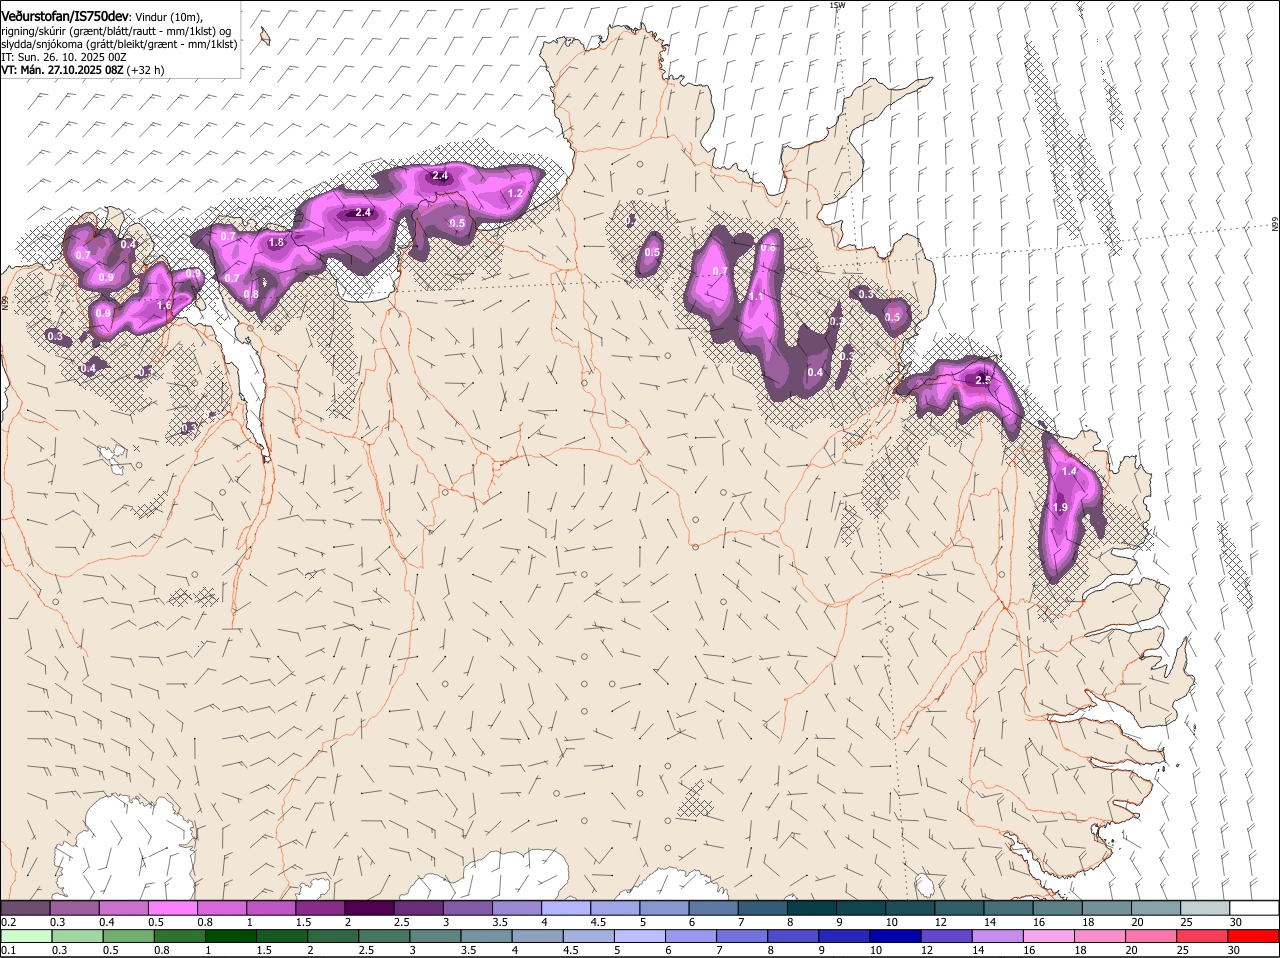The width and height of the screenshot is (1280, 958).
Task: Pick the purple-scale swatch between 3.5 and 4
Action: pyautogui.click(x=517, y=907)
